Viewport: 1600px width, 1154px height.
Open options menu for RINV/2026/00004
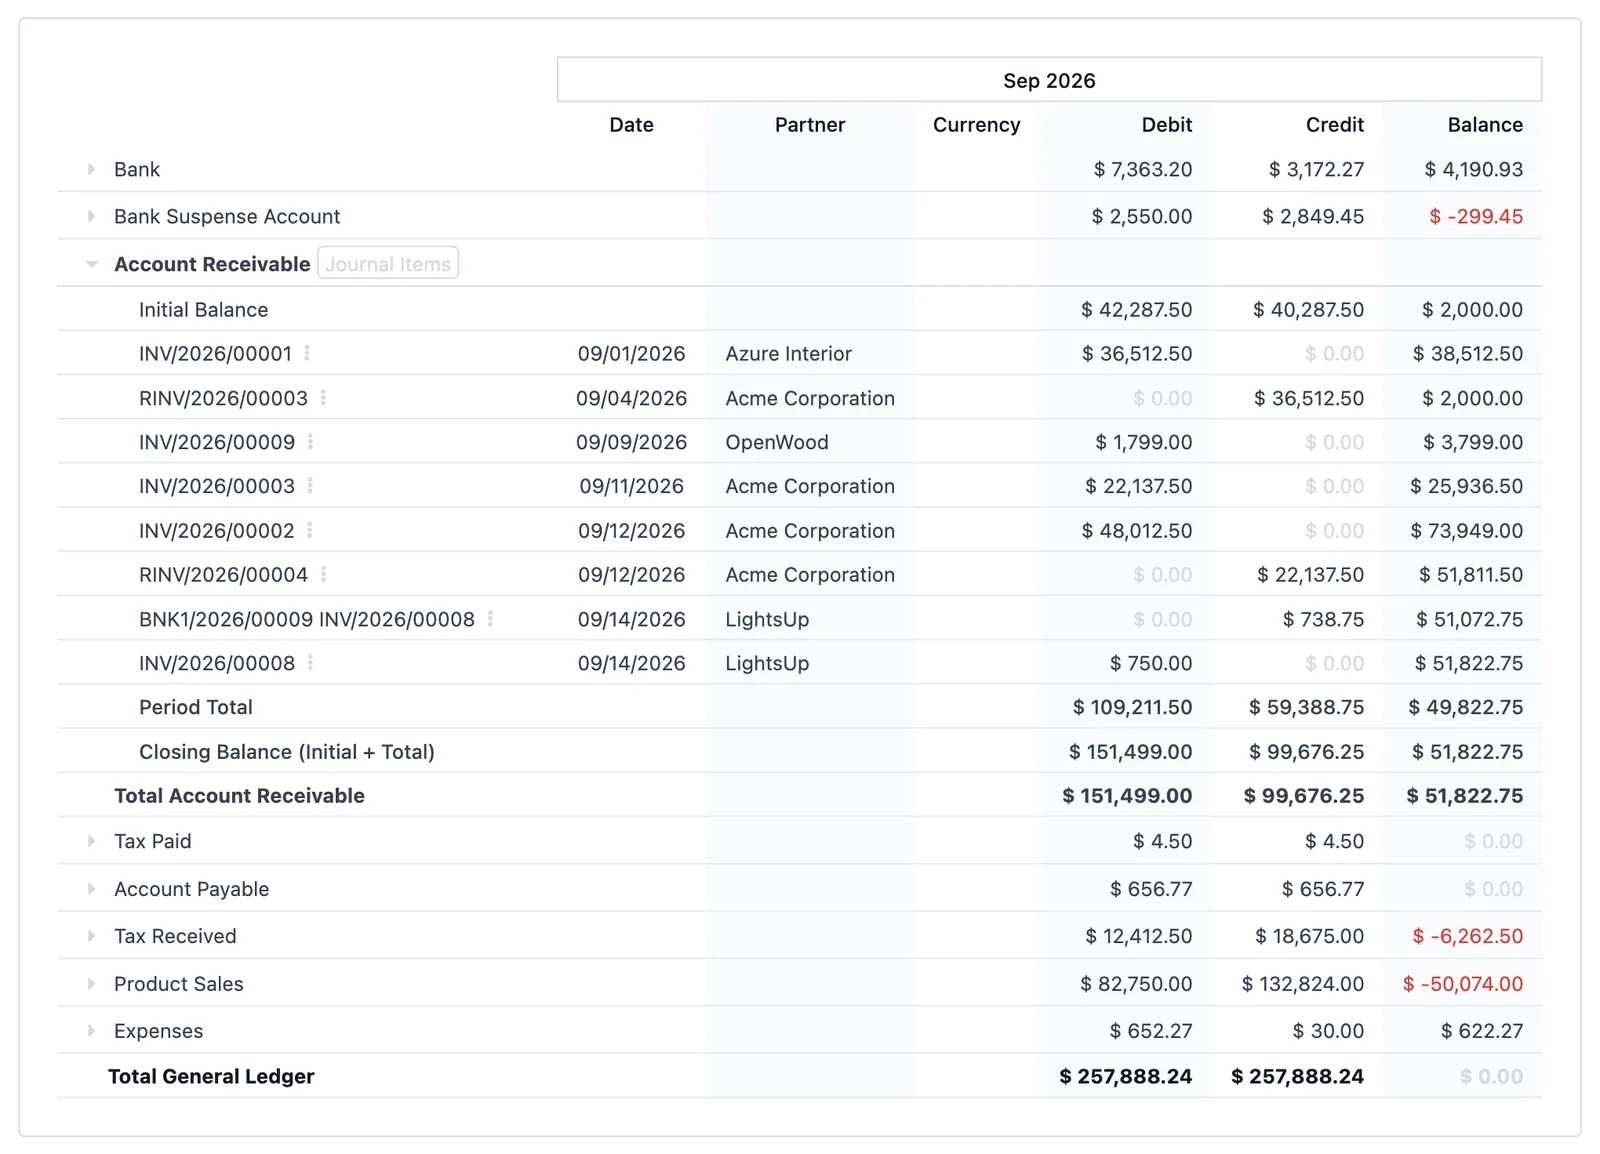click(x=323, y=575)
